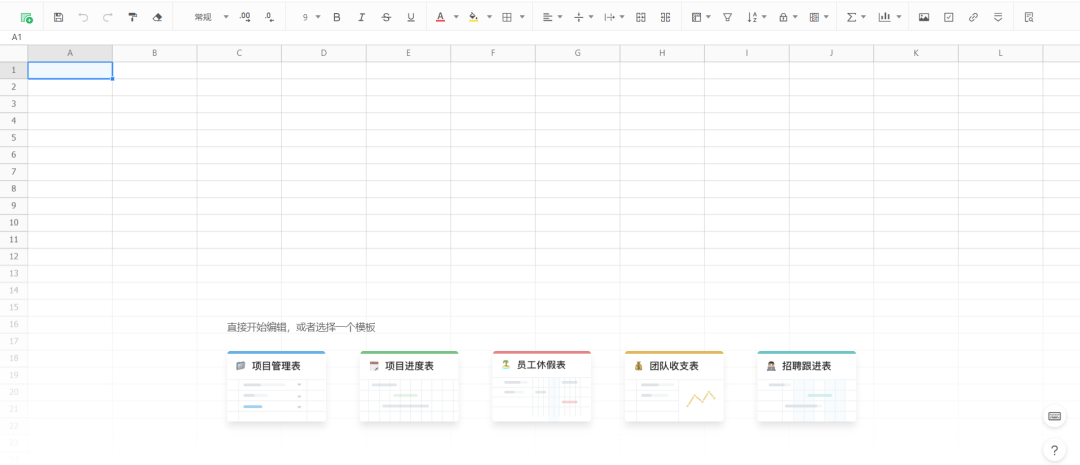
Task: Click the A1 cell name box
Action: (17, 36)
